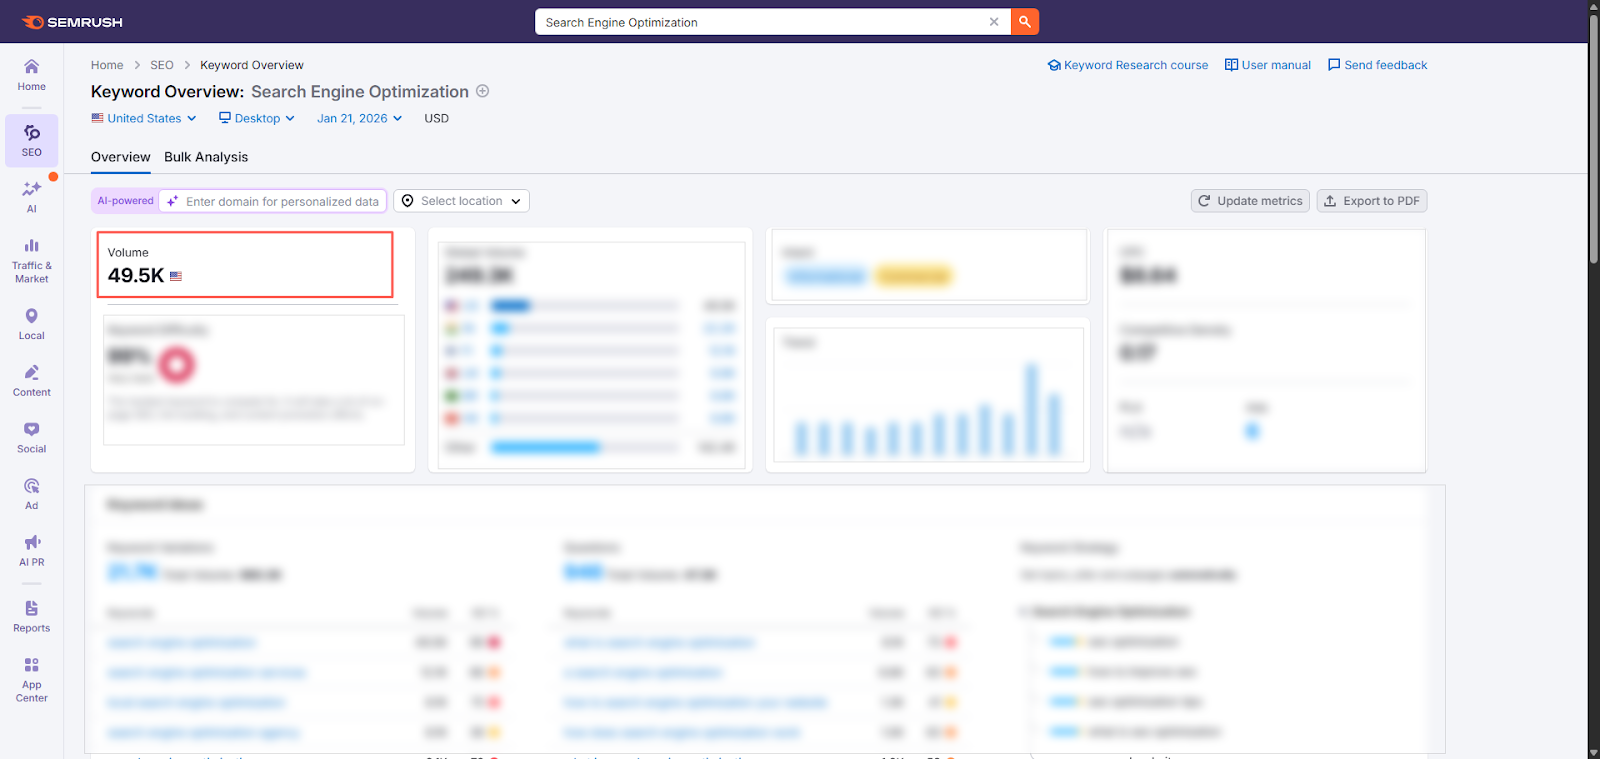Go to Home in the breadcrumb
Screen dimensions: 1600x759
click(x=107, y=65)
